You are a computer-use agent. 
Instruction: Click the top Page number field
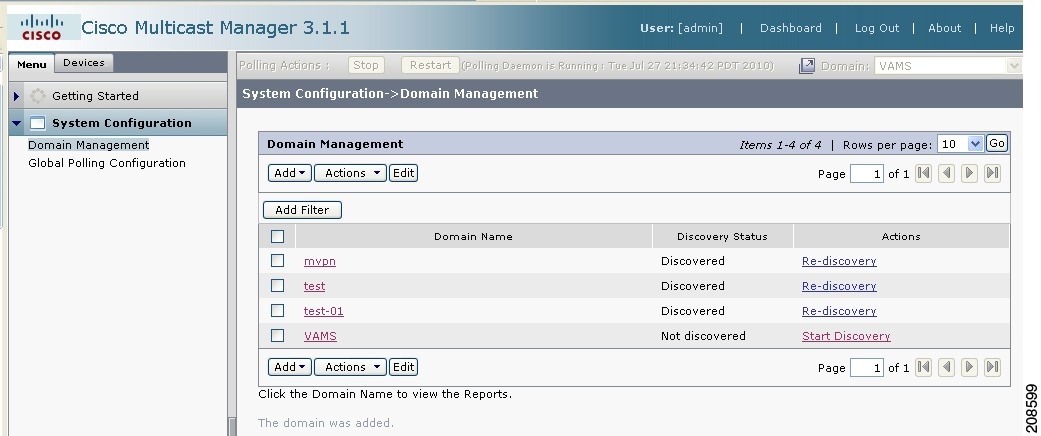point(867,174)
